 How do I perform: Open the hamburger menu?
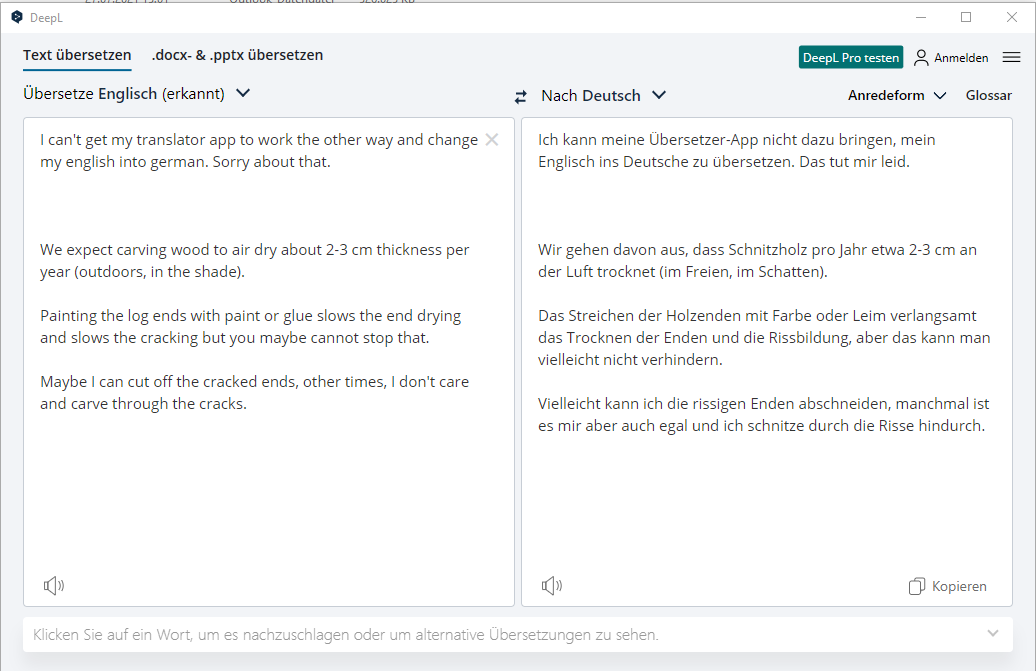(1011, 57)
